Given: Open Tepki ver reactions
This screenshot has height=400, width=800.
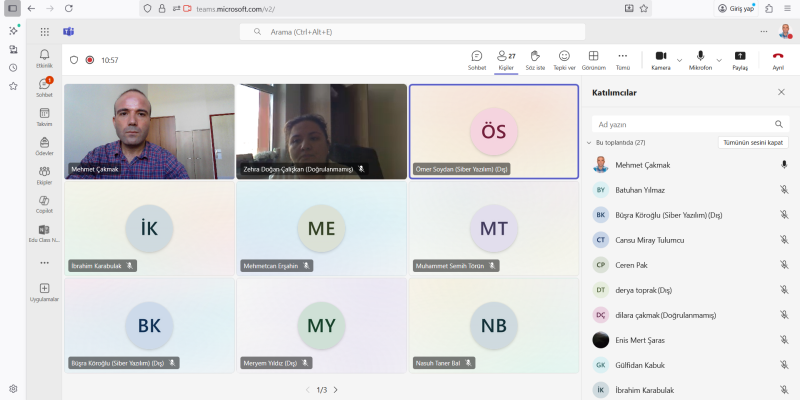Looking at the screenshot, I should click(564, 60).
